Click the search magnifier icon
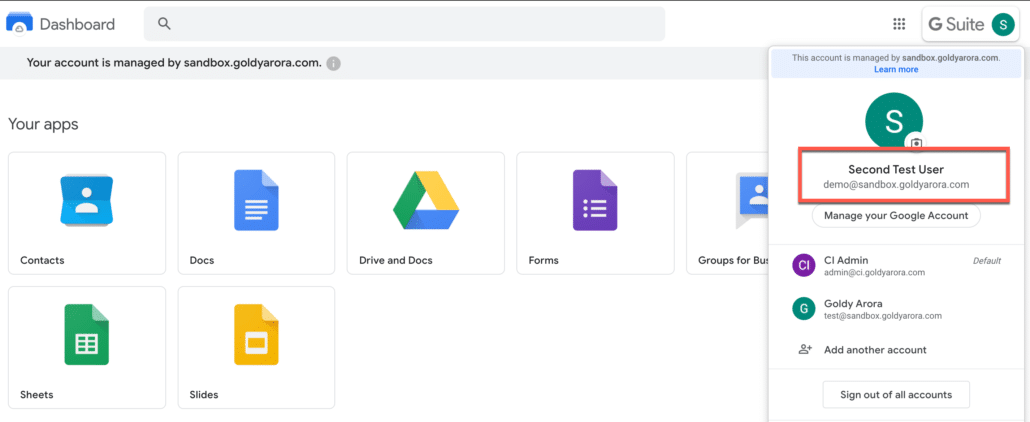The width and height of the screenshot is (1030, 422). click(x=164, y=24)
